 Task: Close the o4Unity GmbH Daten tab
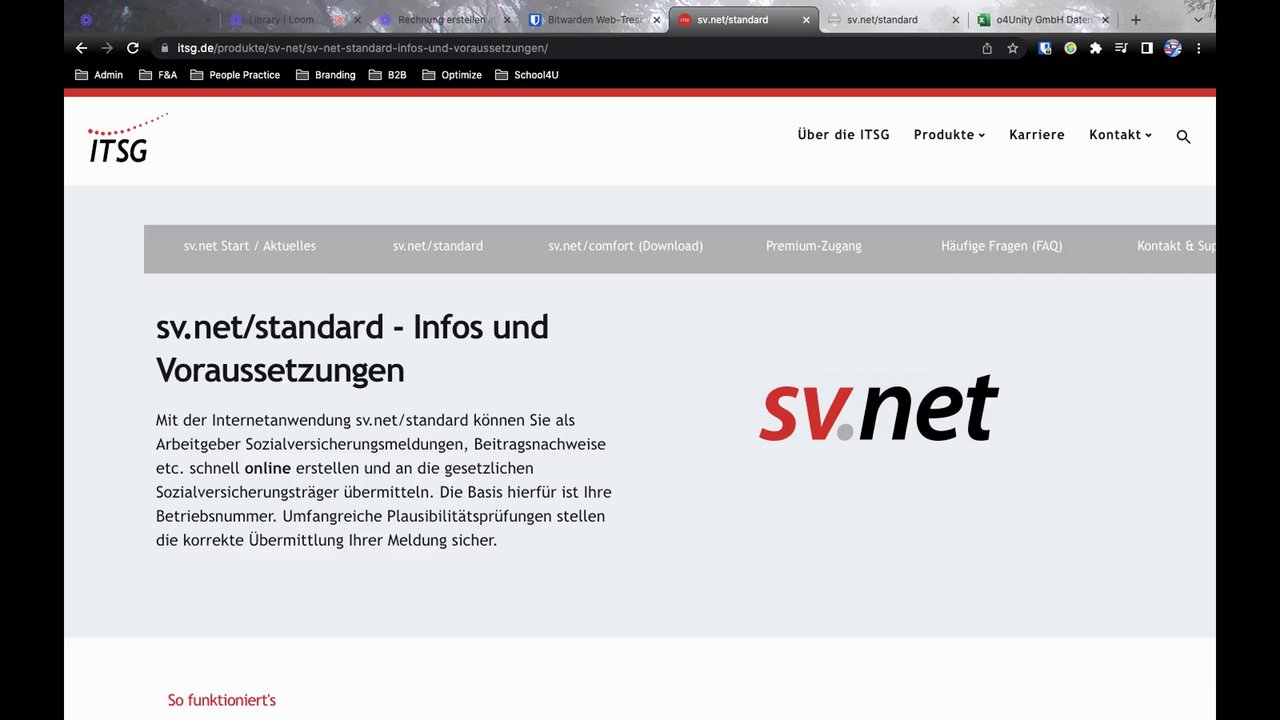[1105, 20]
